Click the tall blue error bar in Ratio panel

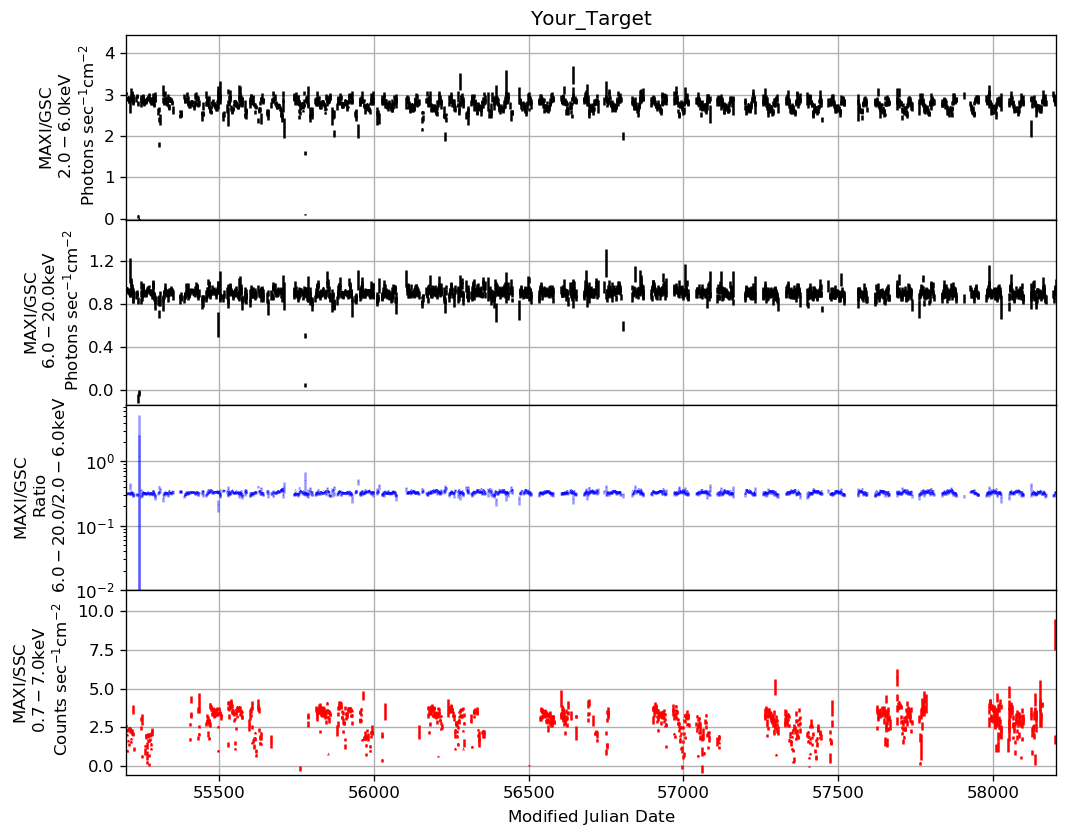pos(139,502)
